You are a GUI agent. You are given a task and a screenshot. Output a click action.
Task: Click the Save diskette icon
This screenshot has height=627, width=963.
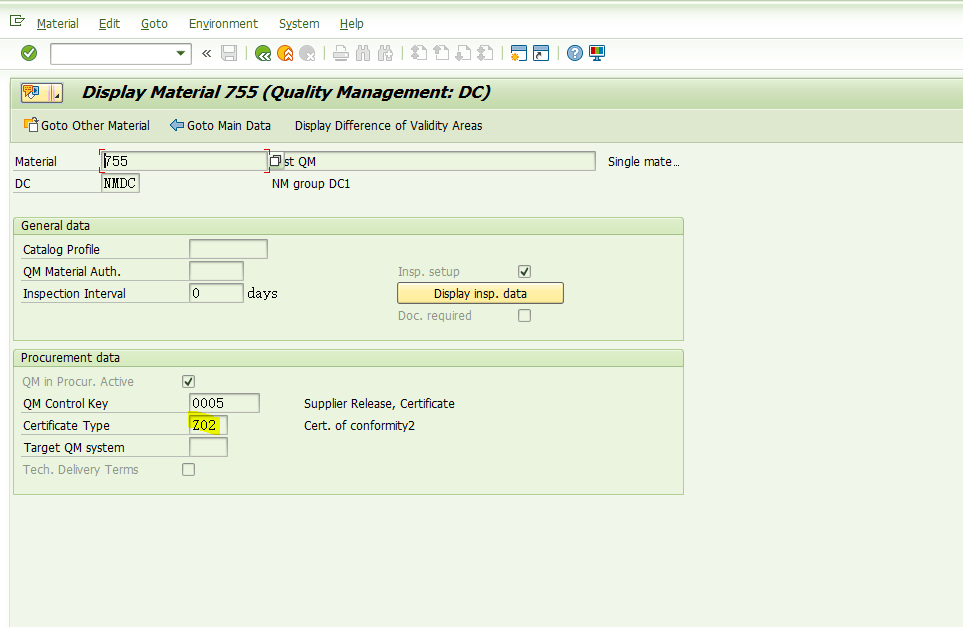tap(229, 54)
